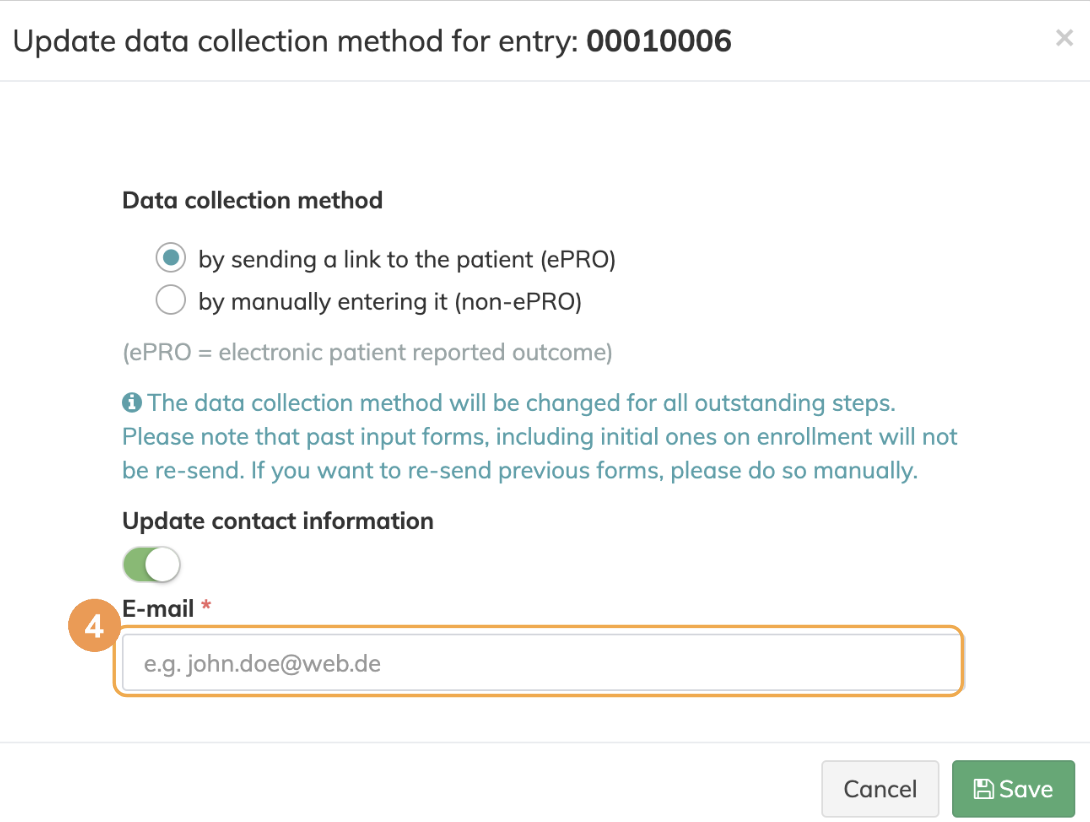
Task: Click the 'Data collection method' heading
Action: 252,200
